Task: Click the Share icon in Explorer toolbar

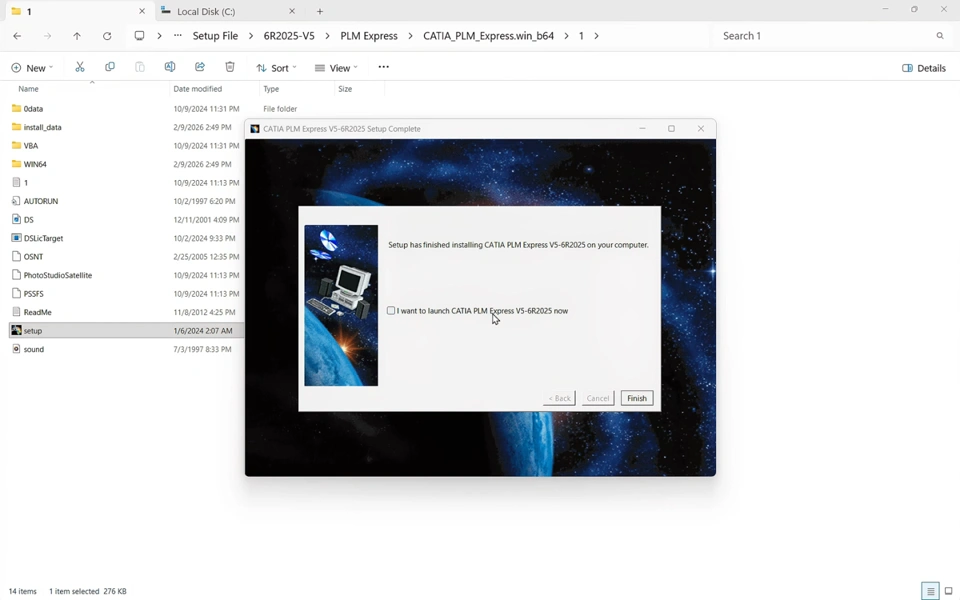Action: point(200,67)
